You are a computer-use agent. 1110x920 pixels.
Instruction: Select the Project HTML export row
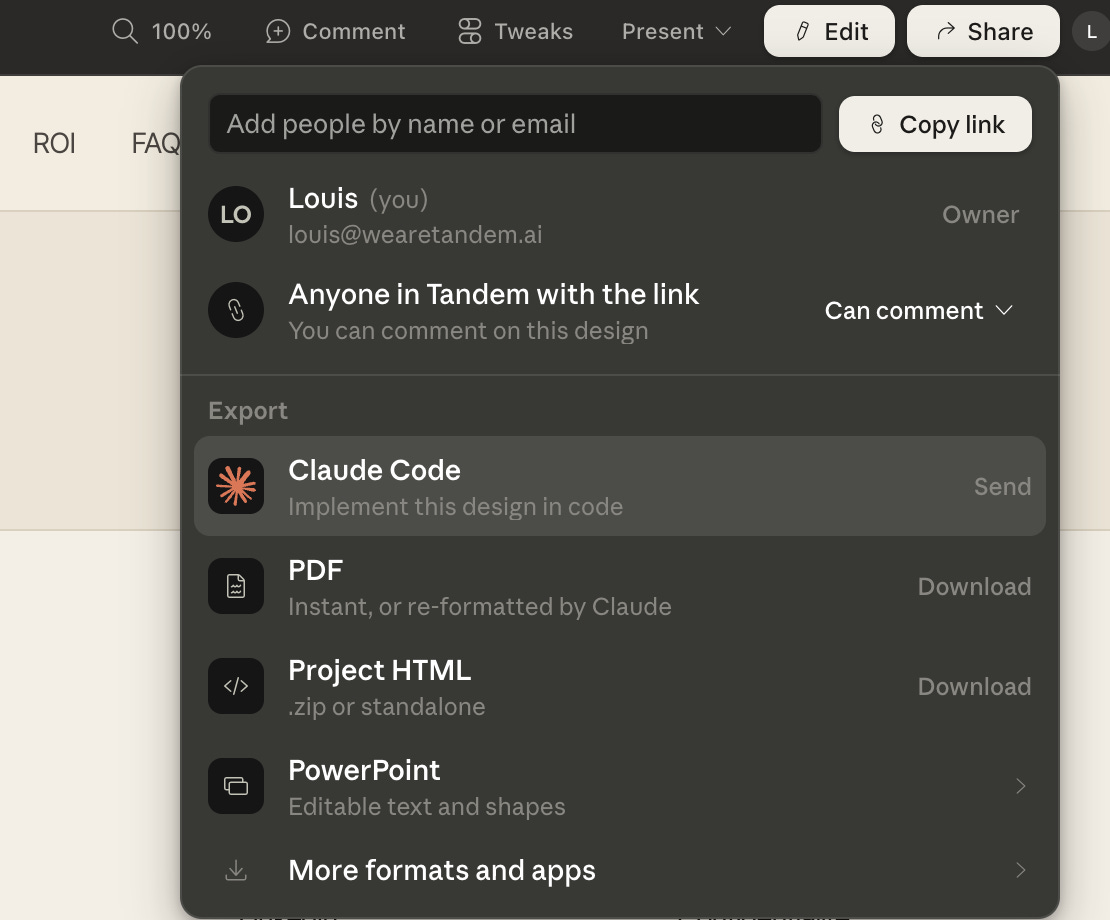[x=619, y=686]
